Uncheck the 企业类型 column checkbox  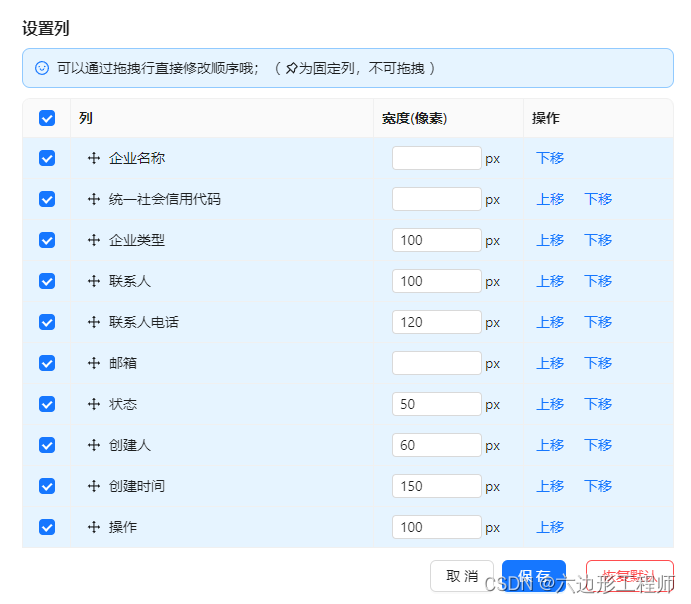47,240
